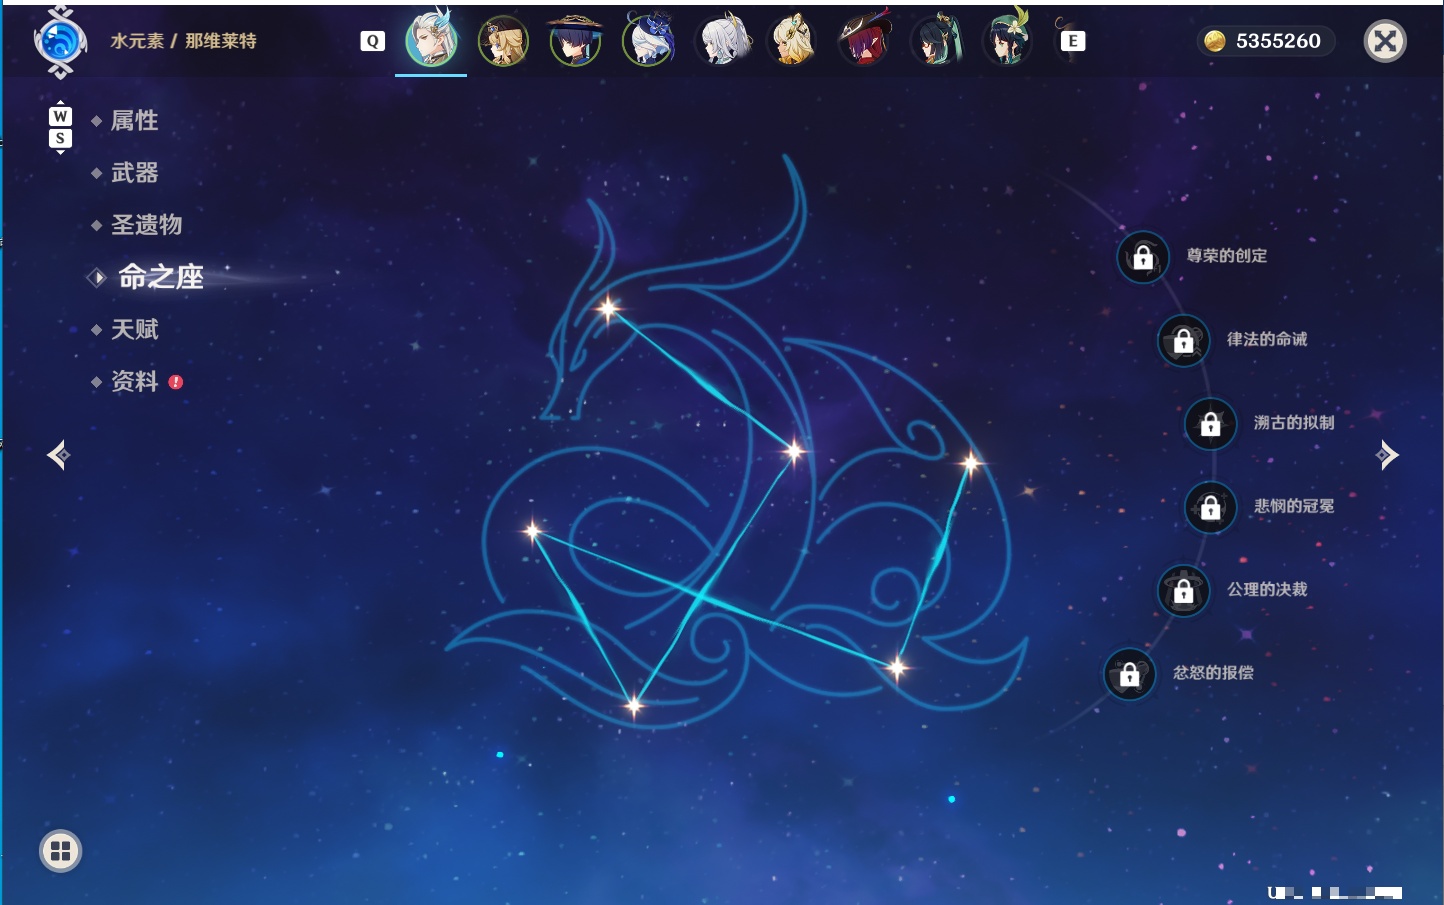Select the dark teal-haired avatar with red glasses
The image size is (1444, 905).
[x=936, y=41]
